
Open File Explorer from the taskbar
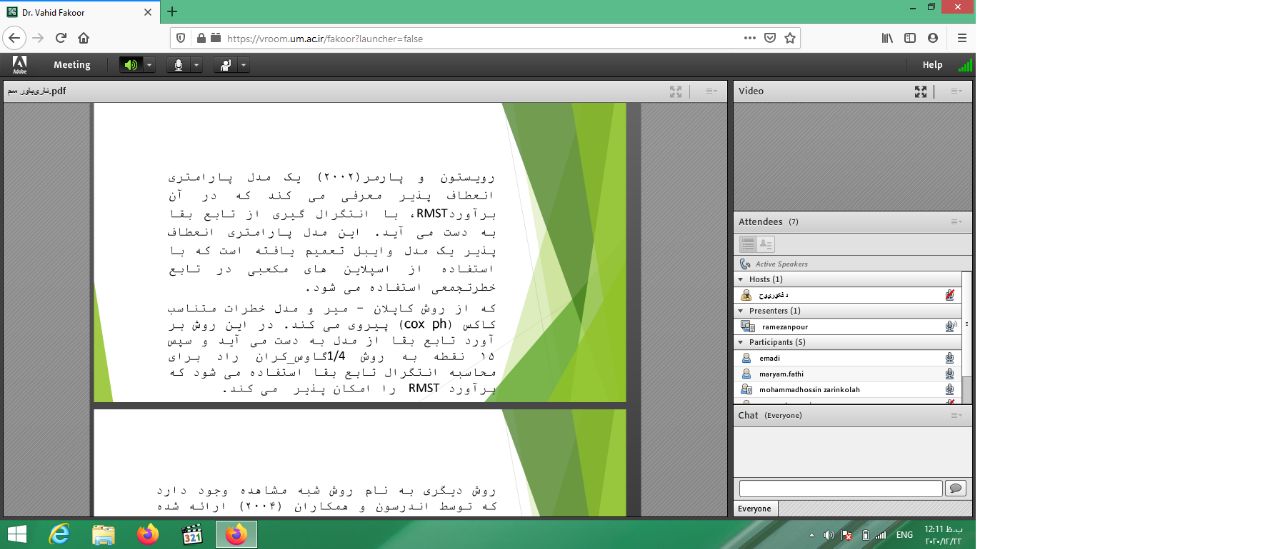click(x=103, y=535)
